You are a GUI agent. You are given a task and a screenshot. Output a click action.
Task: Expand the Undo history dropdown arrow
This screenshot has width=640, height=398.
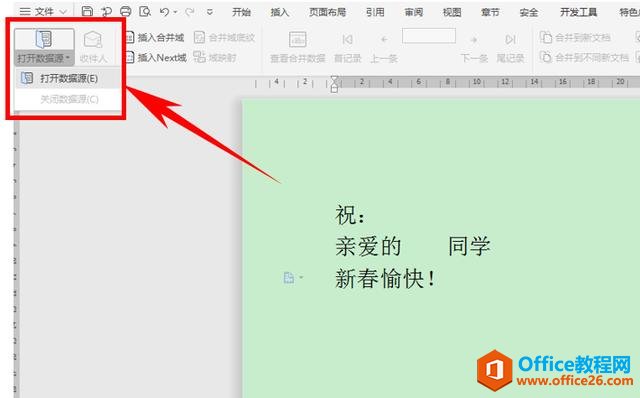pos(176,12)
